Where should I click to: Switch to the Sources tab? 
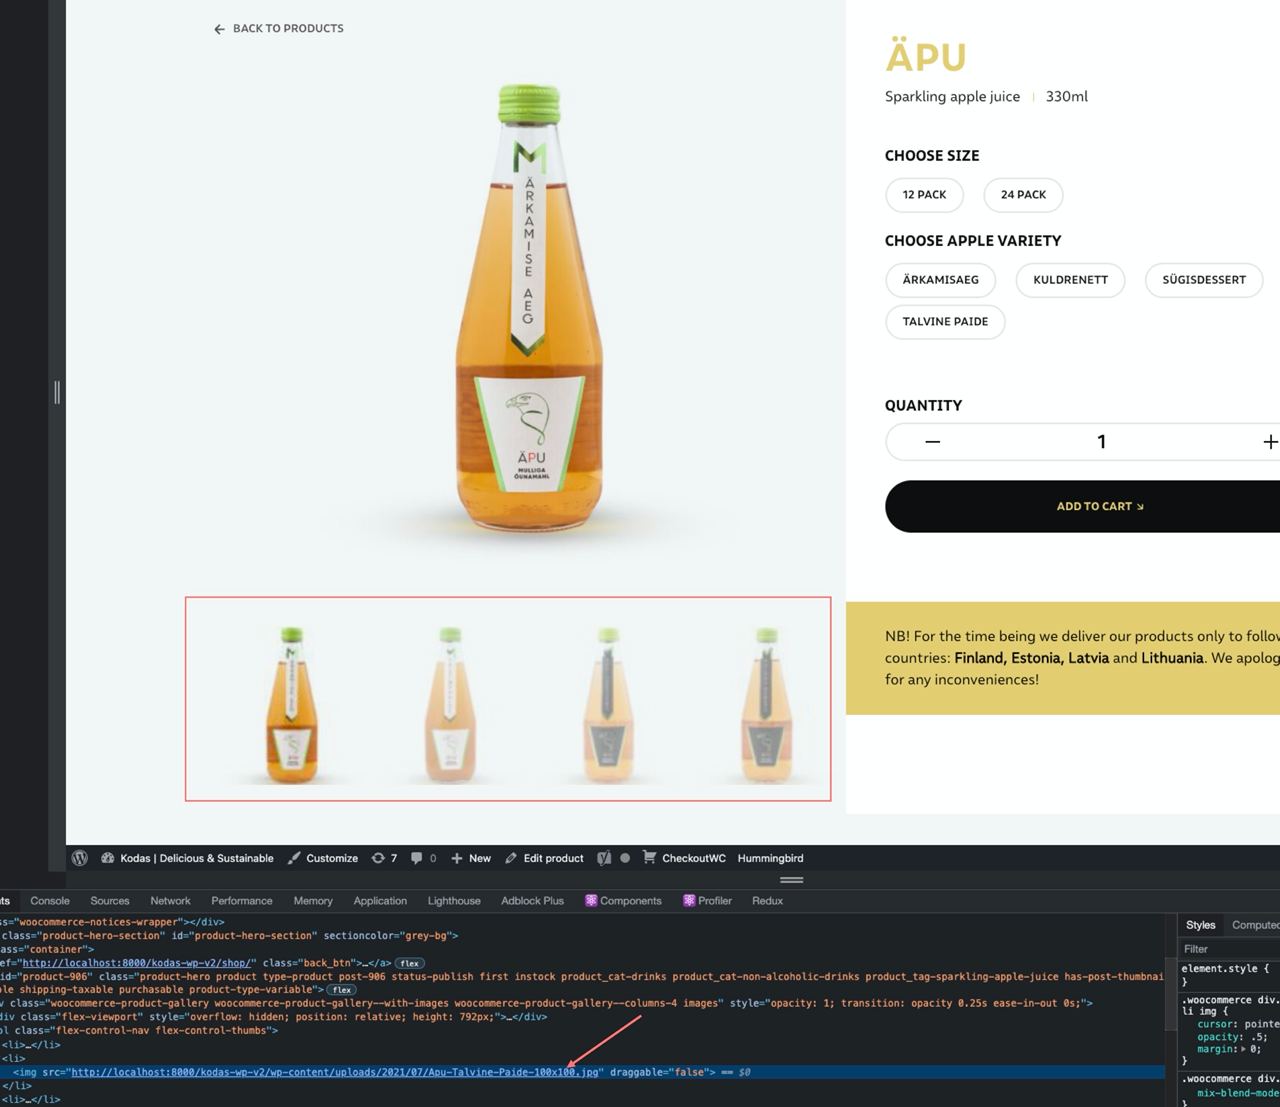pos(110,901)
